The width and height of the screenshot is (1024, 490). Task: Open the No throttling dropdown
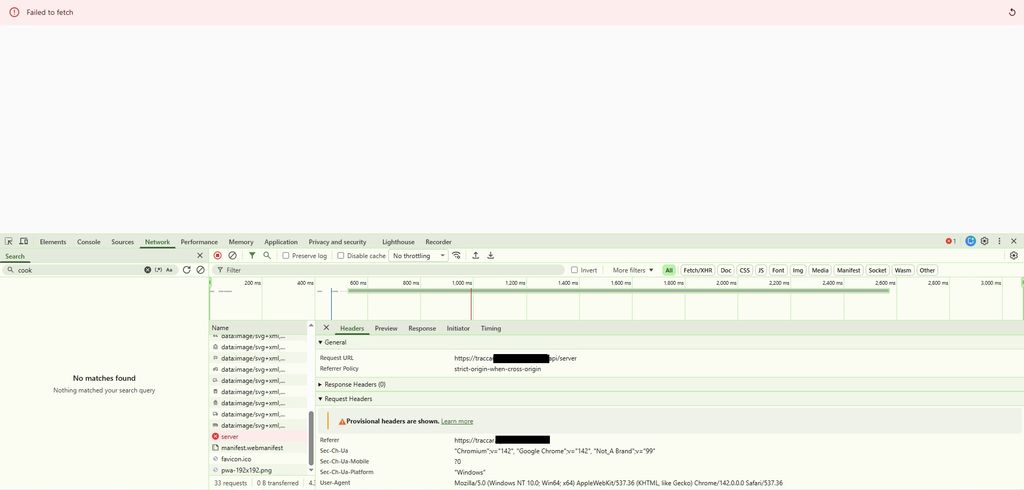coord(419,256)
